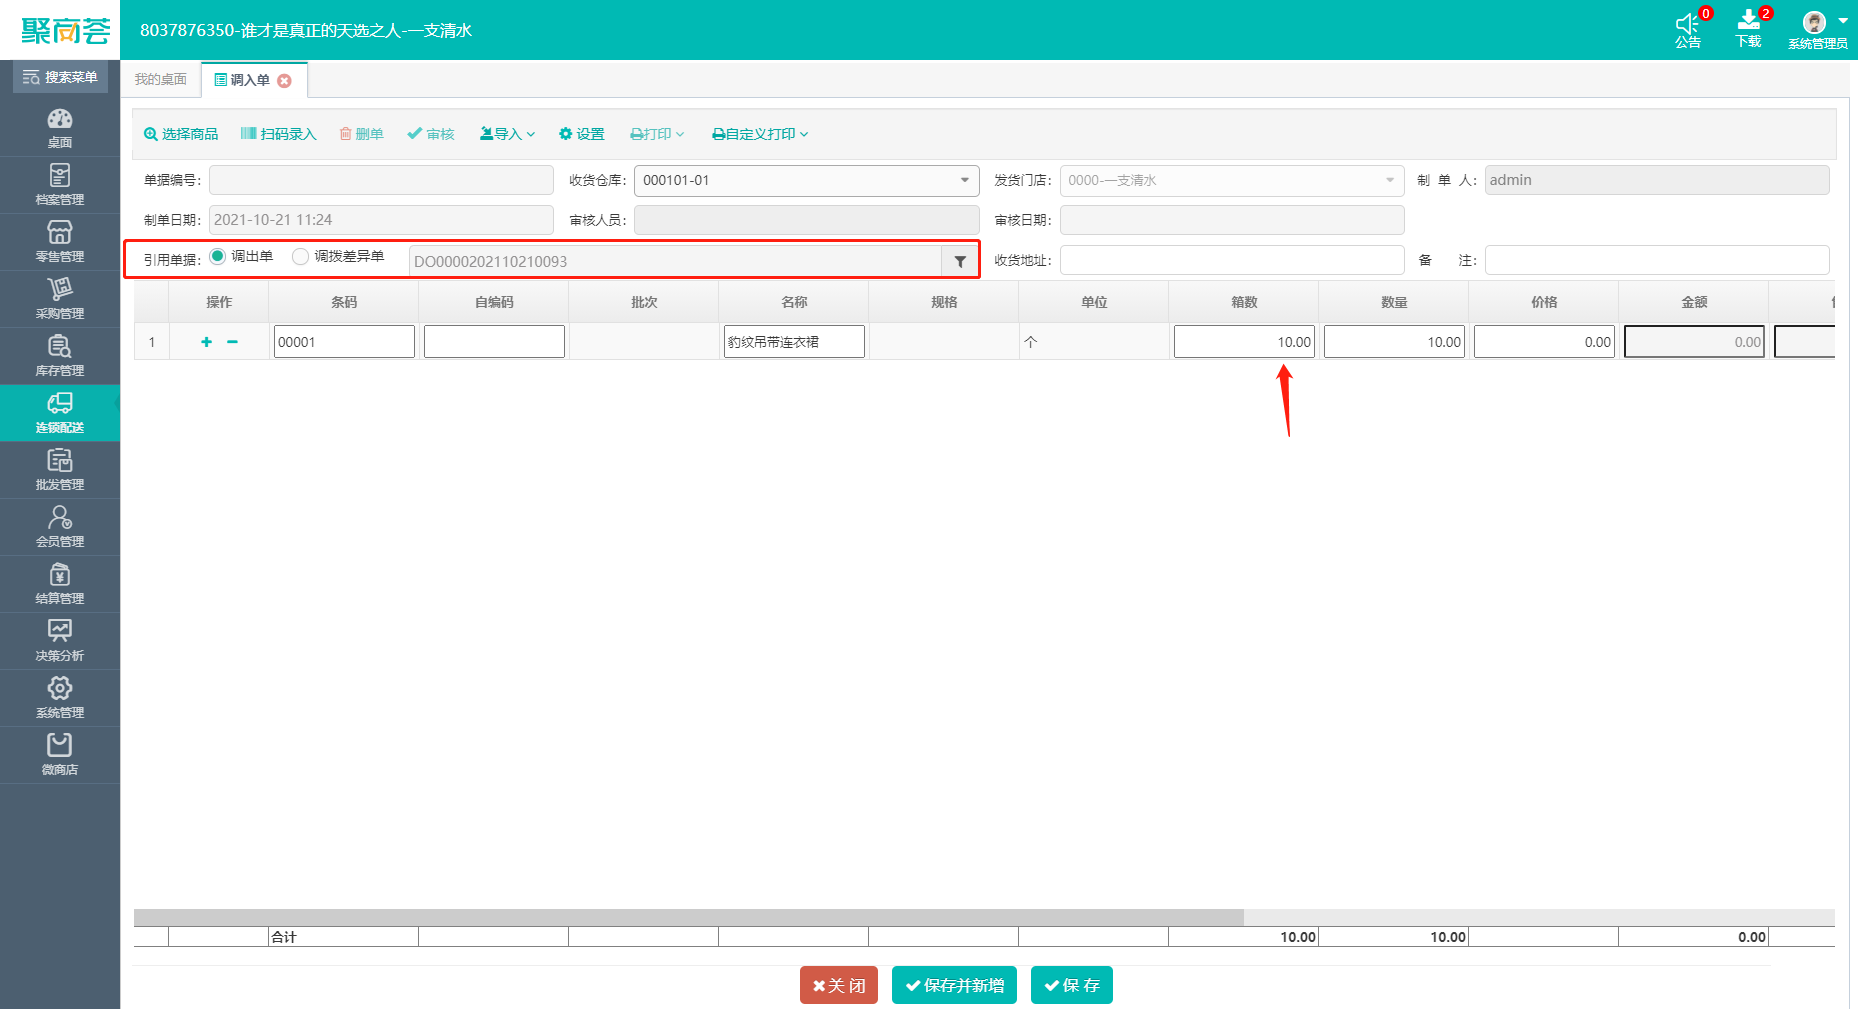Click 扫码录入 in the toolbar
Image resolution: width=1858 pixels, height=1009 pixels.
point(278,134)
